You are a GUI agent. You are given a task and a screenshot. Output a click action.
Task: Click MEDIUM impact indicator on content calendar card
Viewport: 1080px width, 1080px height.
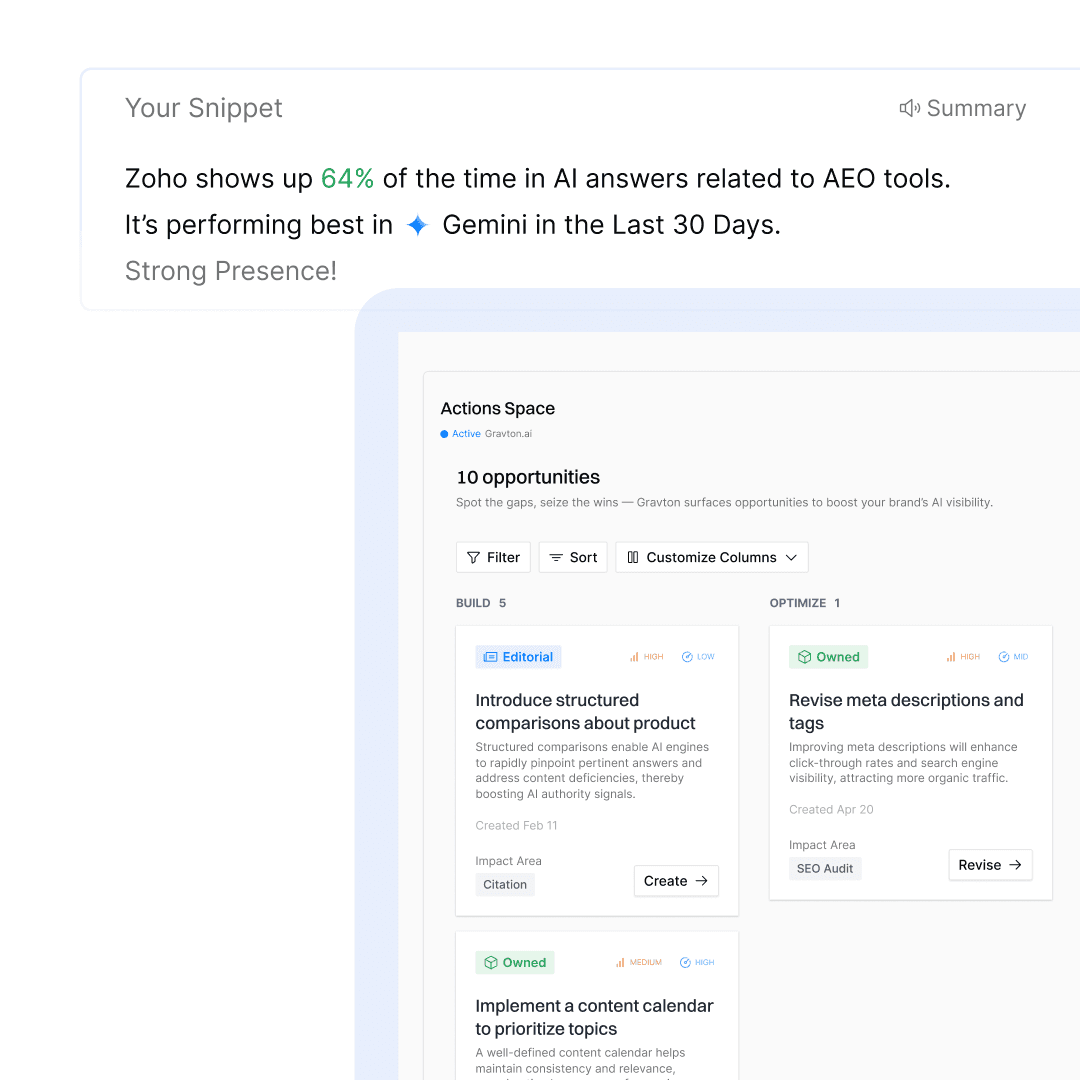(x=638, y=962)
